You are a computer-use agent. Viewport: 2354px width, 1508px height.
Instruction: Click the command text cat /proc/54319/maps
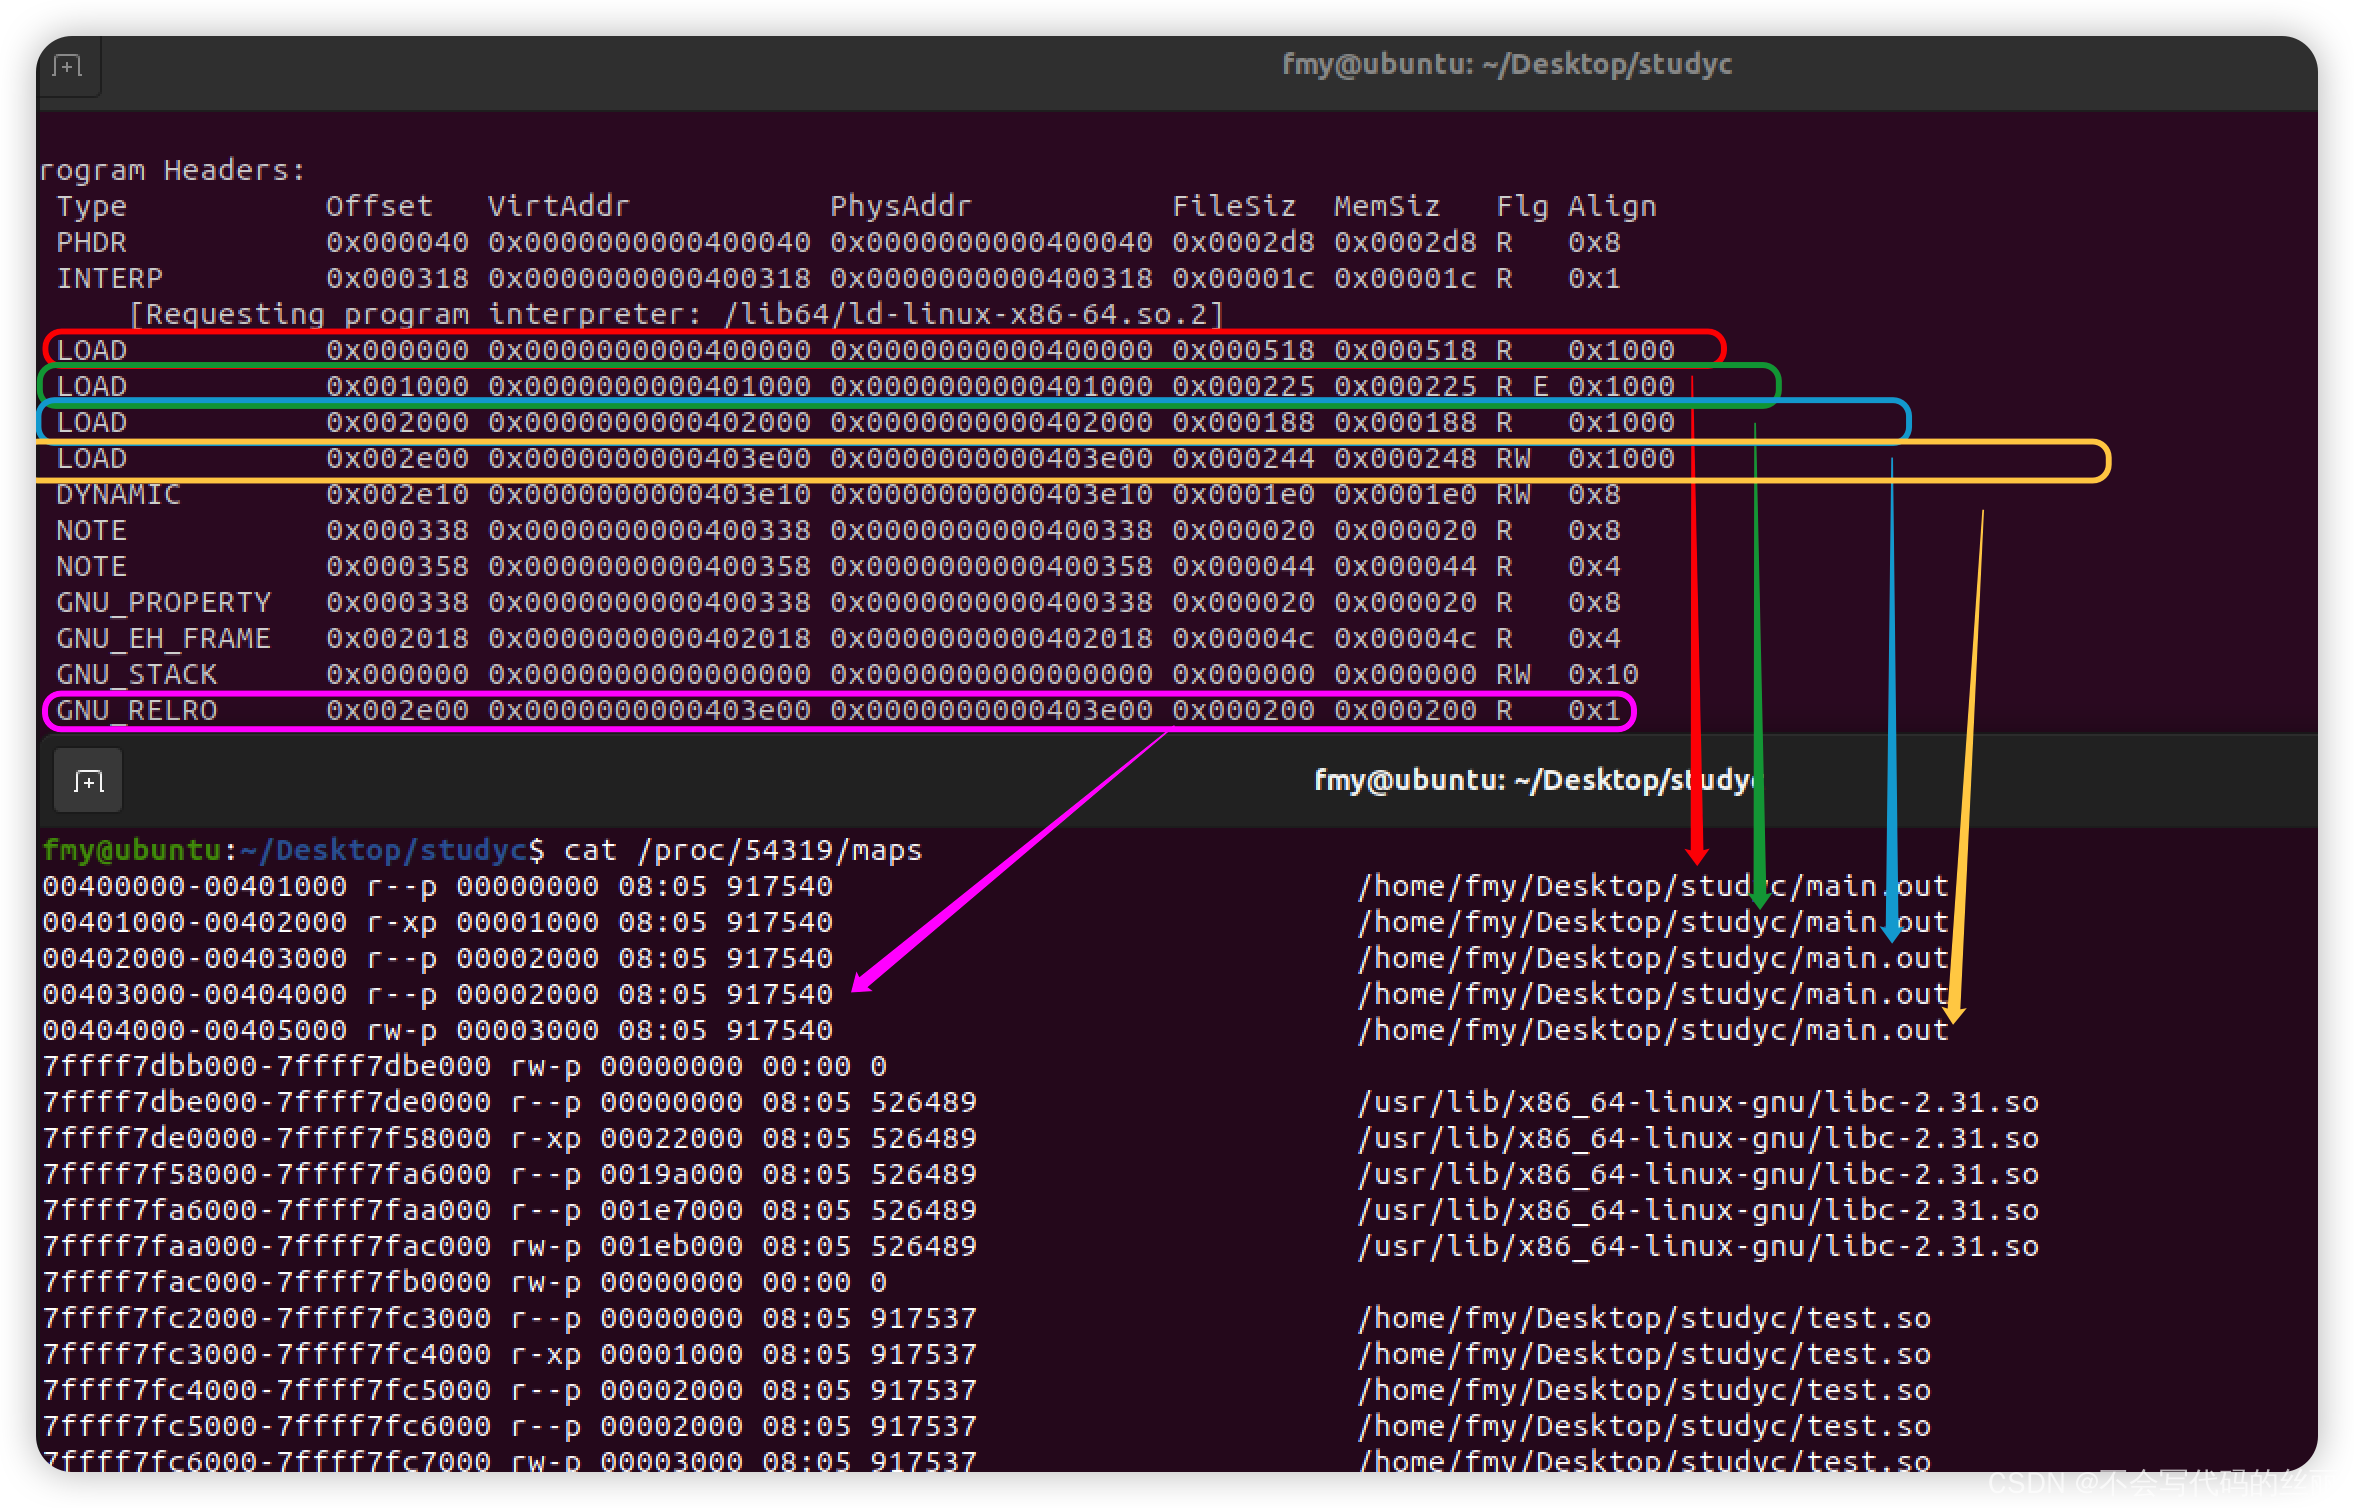pos(742,850)
